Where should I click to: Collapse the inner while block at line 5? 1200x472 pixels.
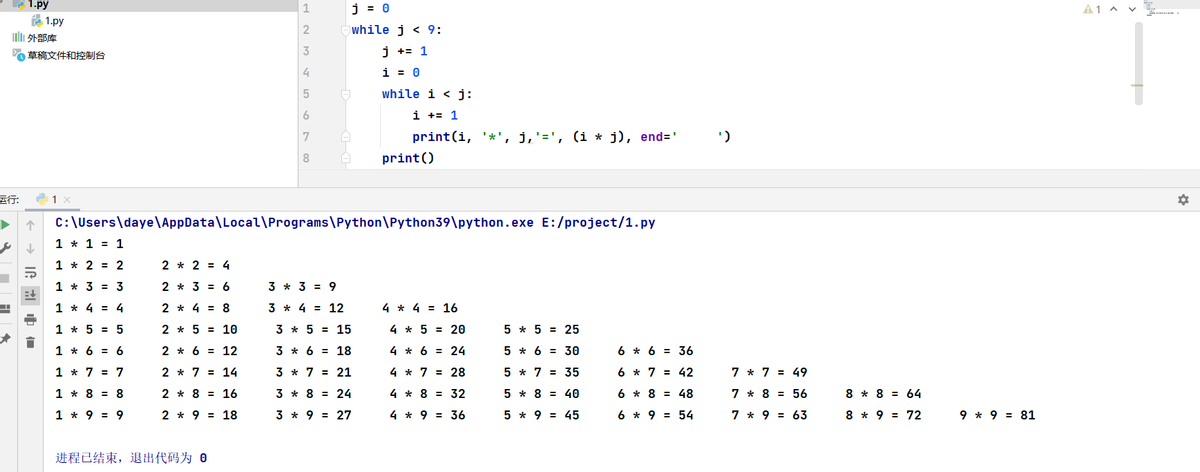345,94
